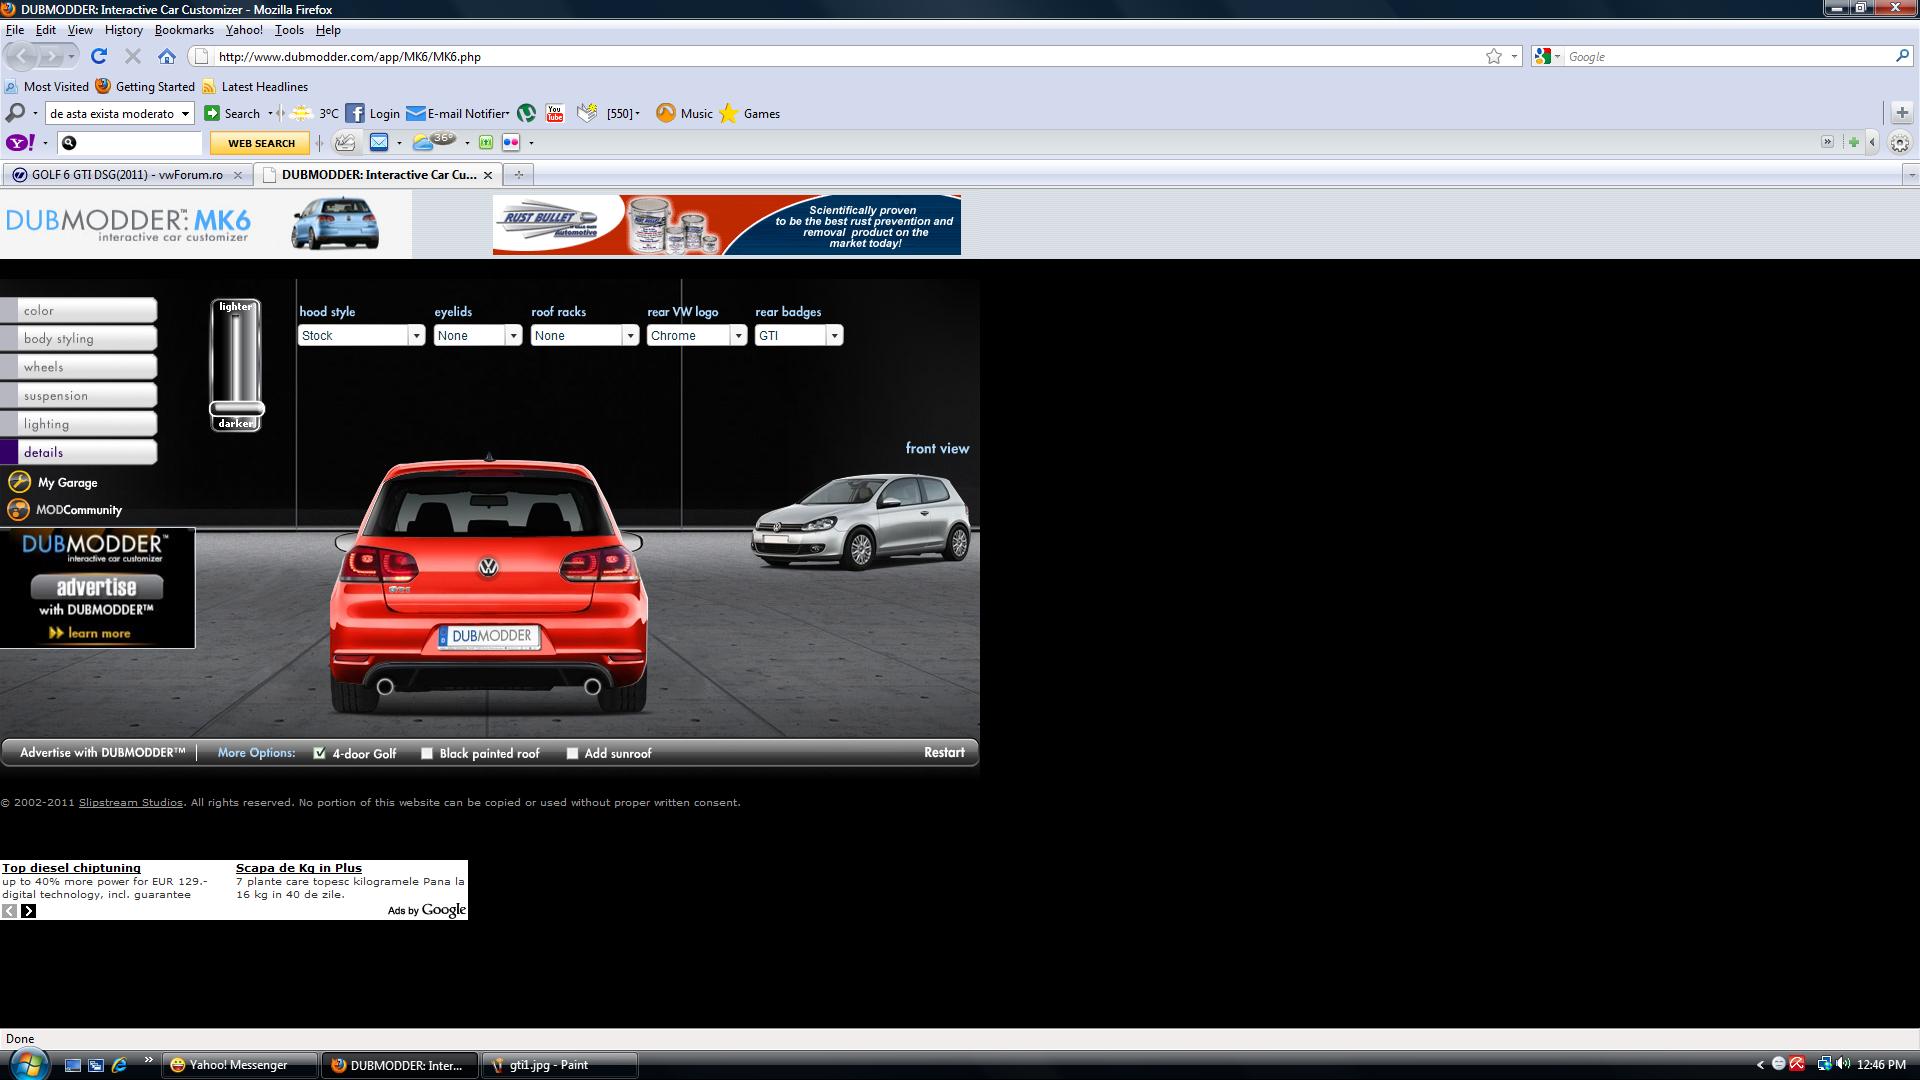Open the Top diesel chiptuning ad link
This screenshot has width=1920, height=1080.
pos(71,868)
